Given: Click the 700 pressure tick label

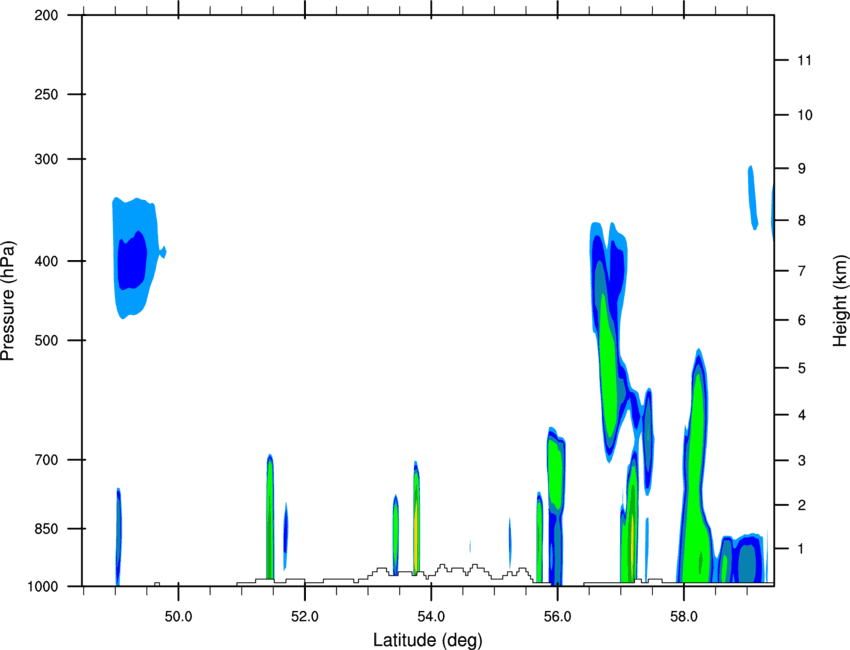Looking at the screenshot, I should pyautogui.click(x=46, y=460).
